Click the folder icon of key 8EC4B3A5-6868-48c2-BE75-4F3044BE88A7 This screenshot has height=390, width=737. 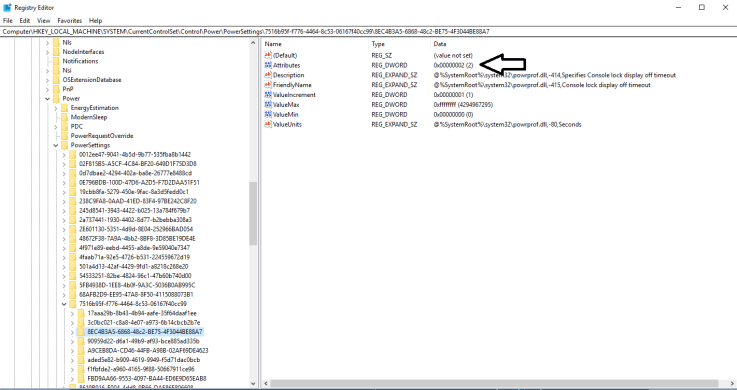coord(81,332)
